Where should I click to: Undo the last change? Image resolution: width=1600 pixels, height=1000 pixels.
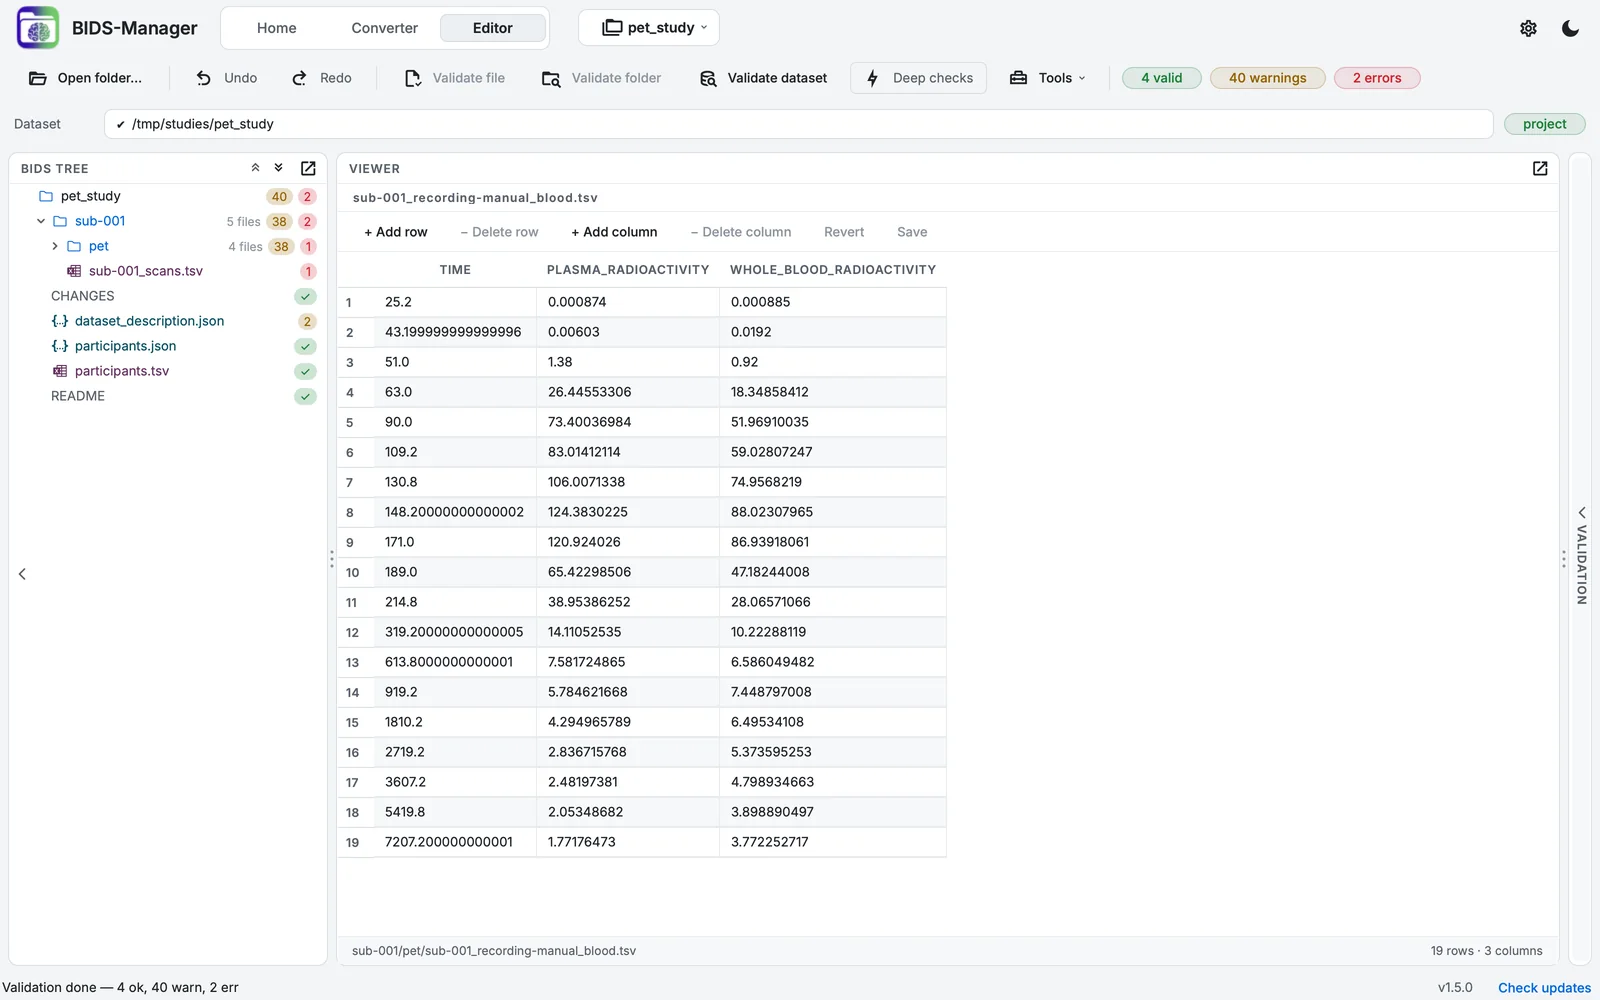pos(227,78)
